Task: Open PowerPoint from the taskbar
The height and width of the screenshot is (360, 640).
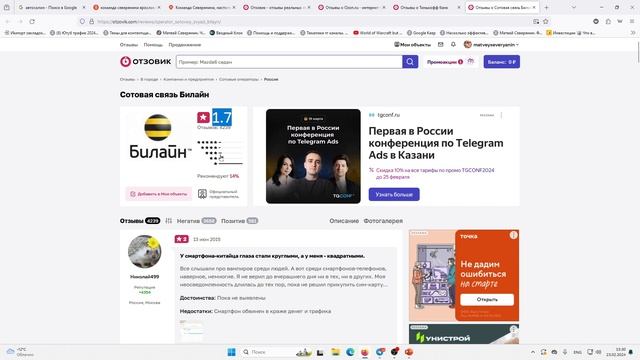Action: click(409, 352)
